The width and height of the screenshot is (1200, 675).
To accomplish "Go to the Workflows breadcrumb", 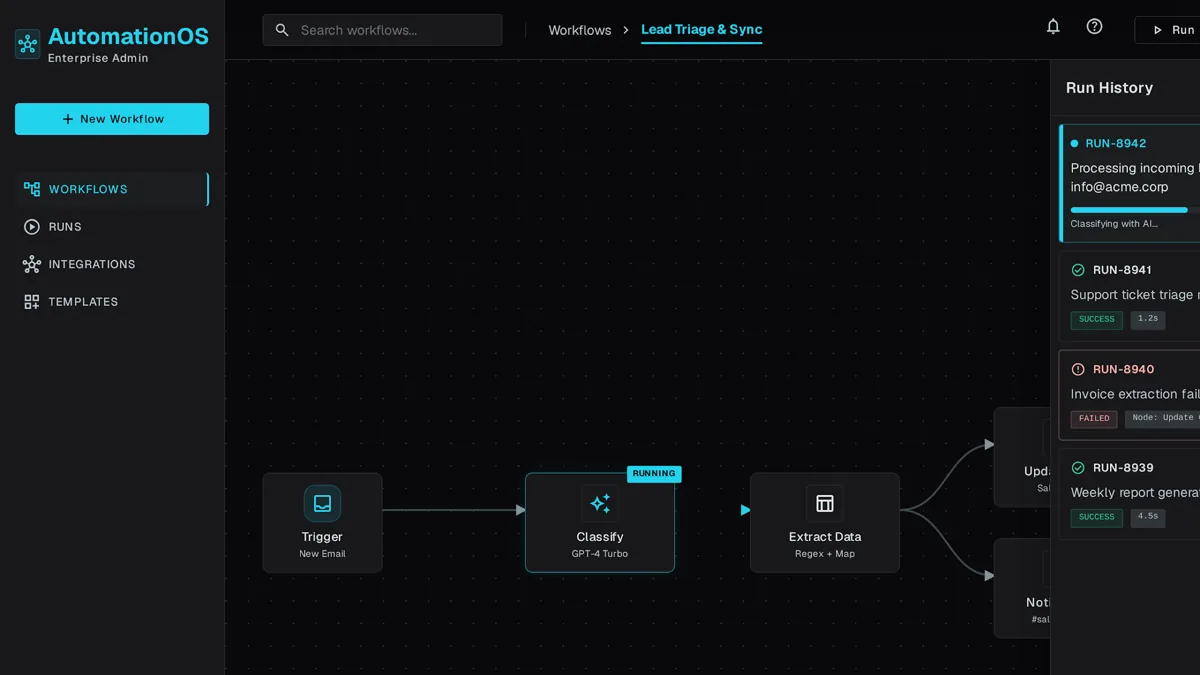I will pyautogui.click(x=580, y=30).
